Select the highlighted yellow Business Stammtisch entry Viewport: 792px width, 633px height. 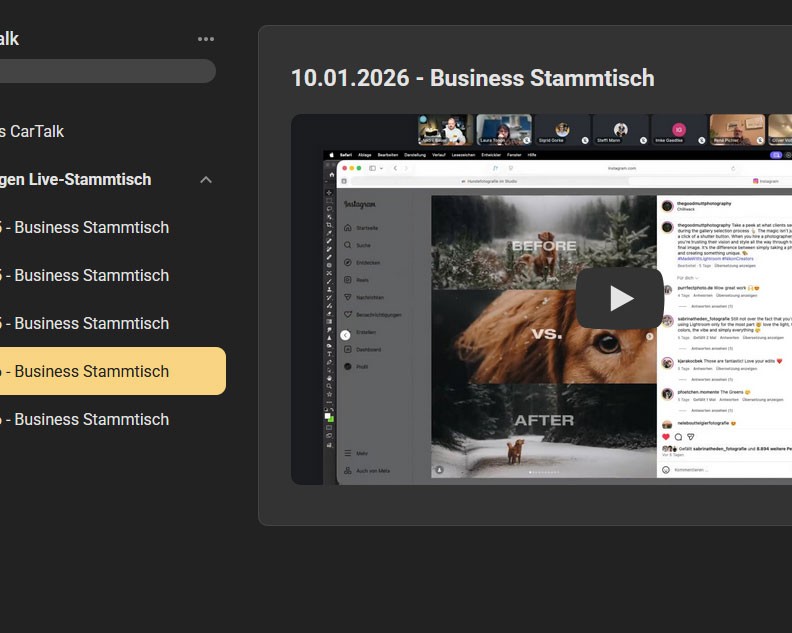[x=113, y=371]
